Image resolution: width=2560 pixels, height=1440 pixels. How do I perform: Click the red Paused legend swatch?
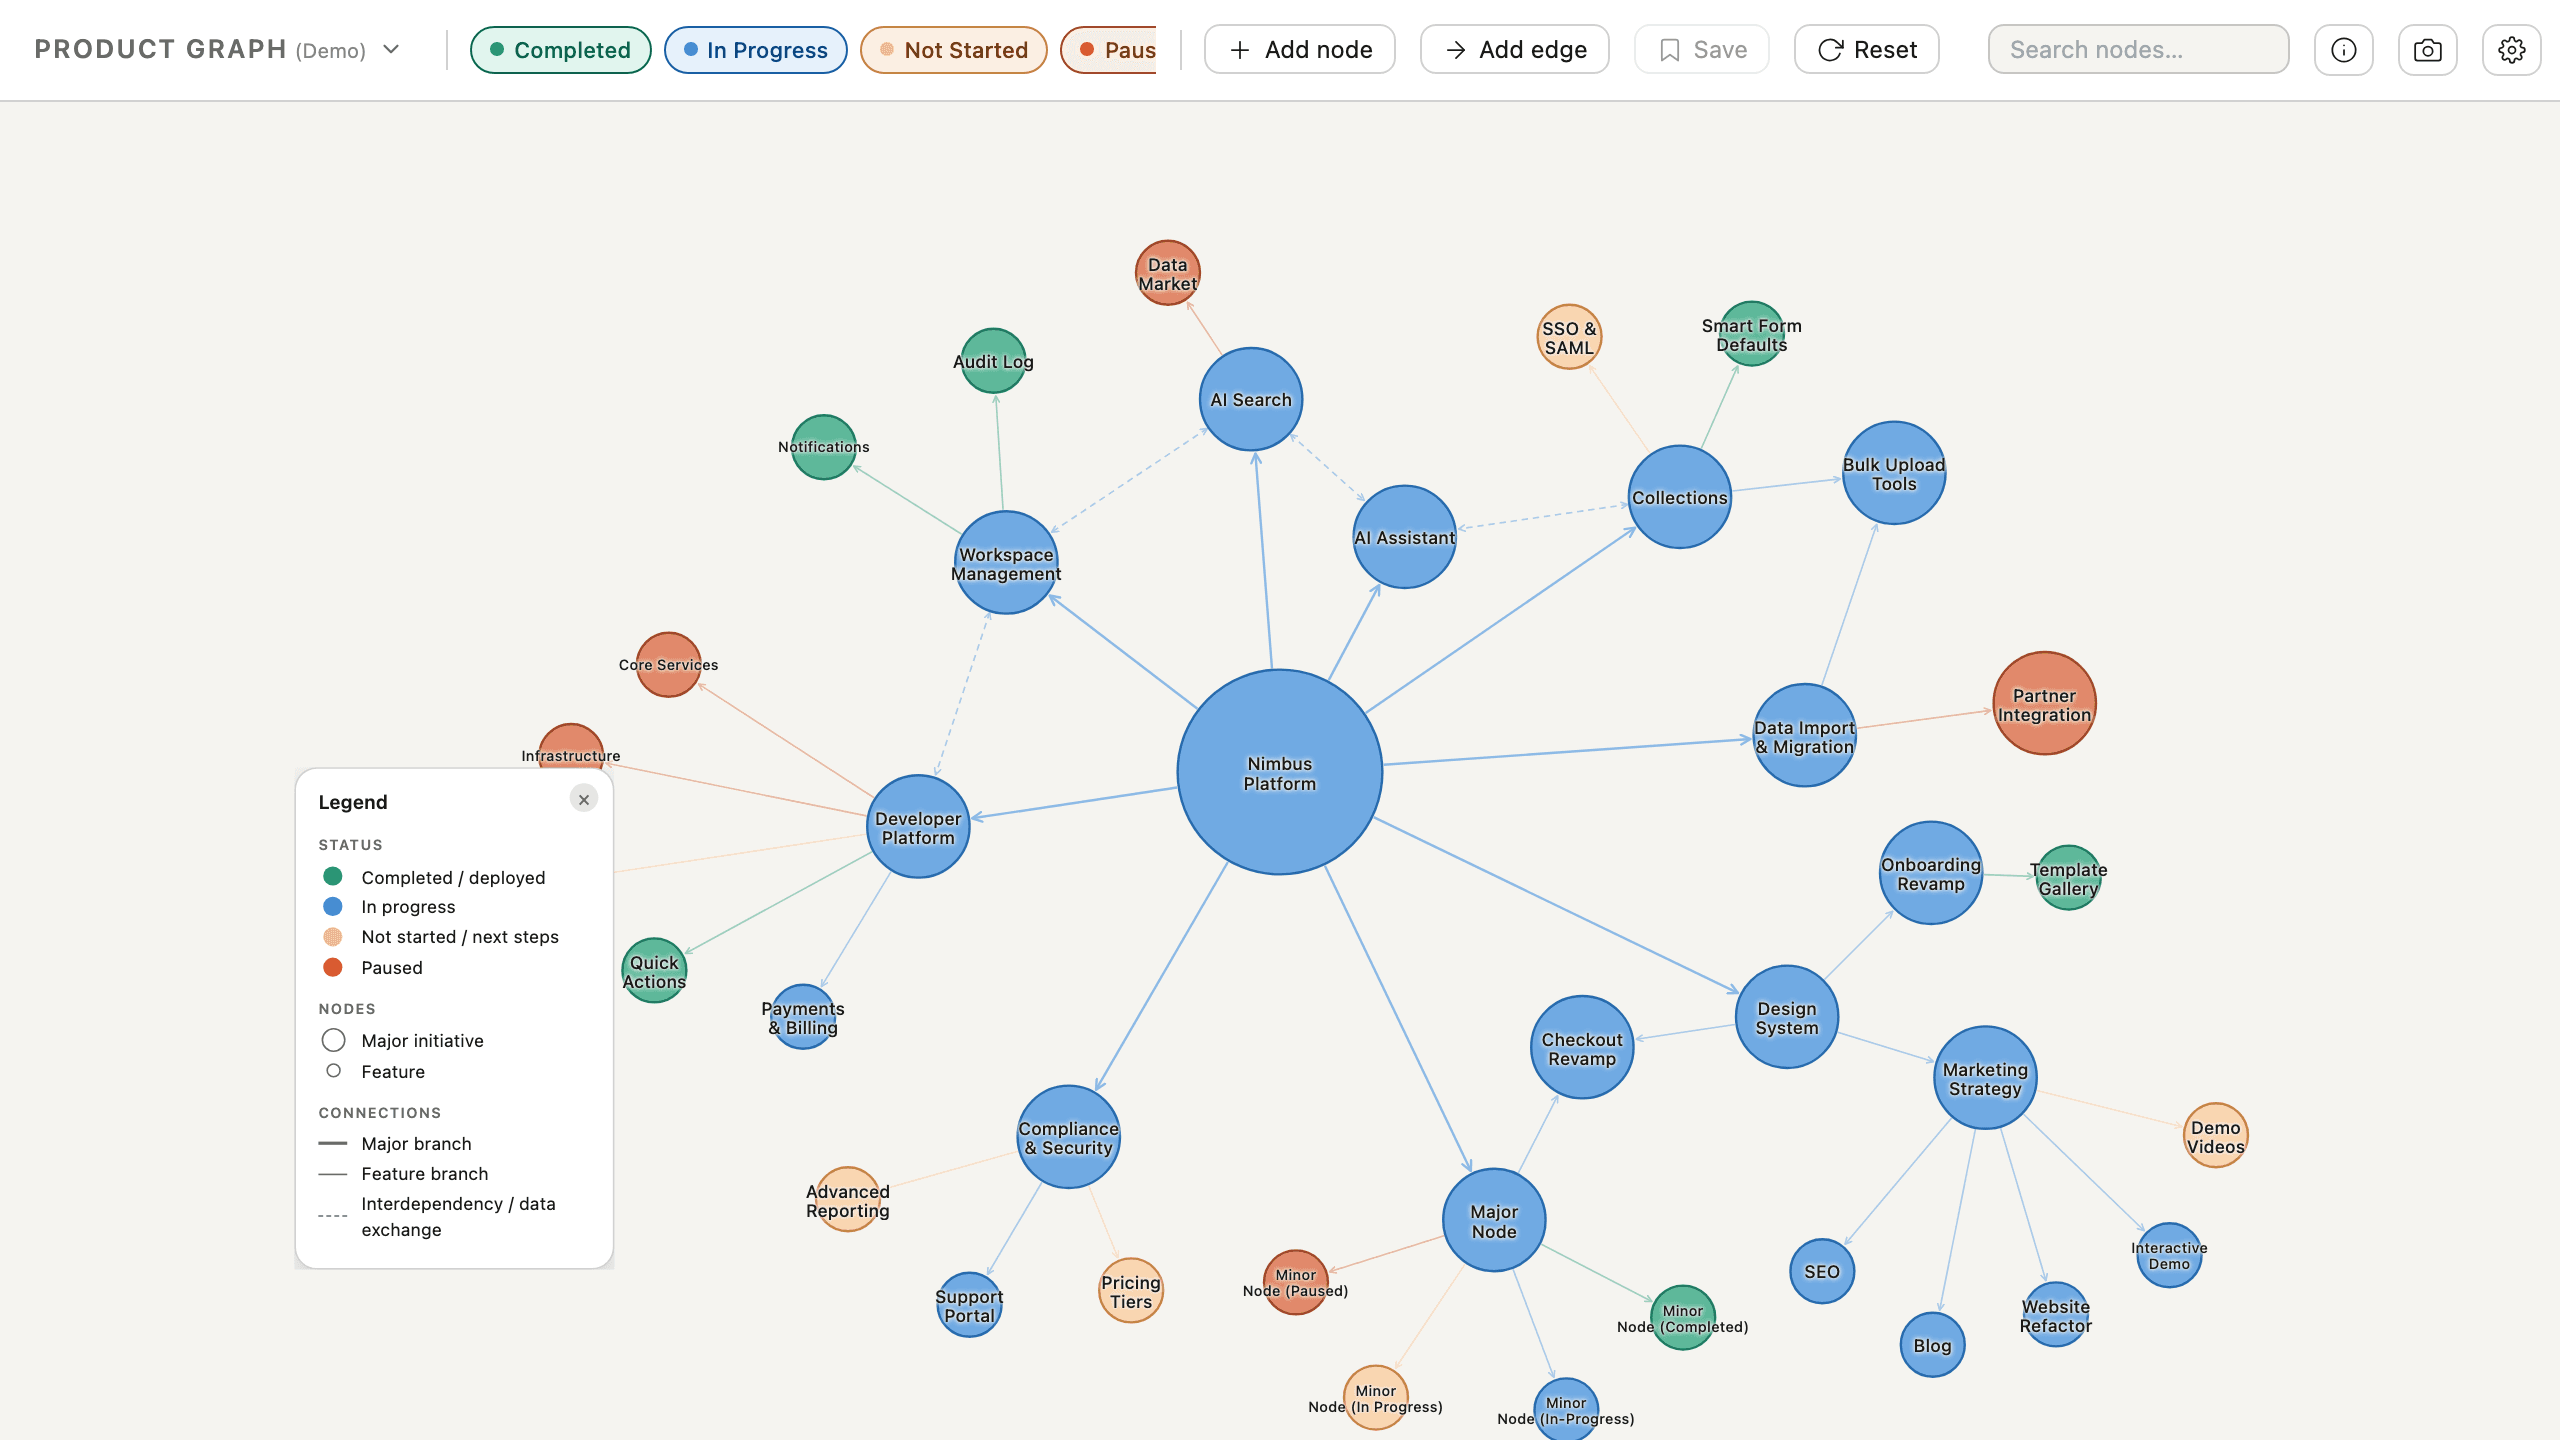[x=333, y=968]
